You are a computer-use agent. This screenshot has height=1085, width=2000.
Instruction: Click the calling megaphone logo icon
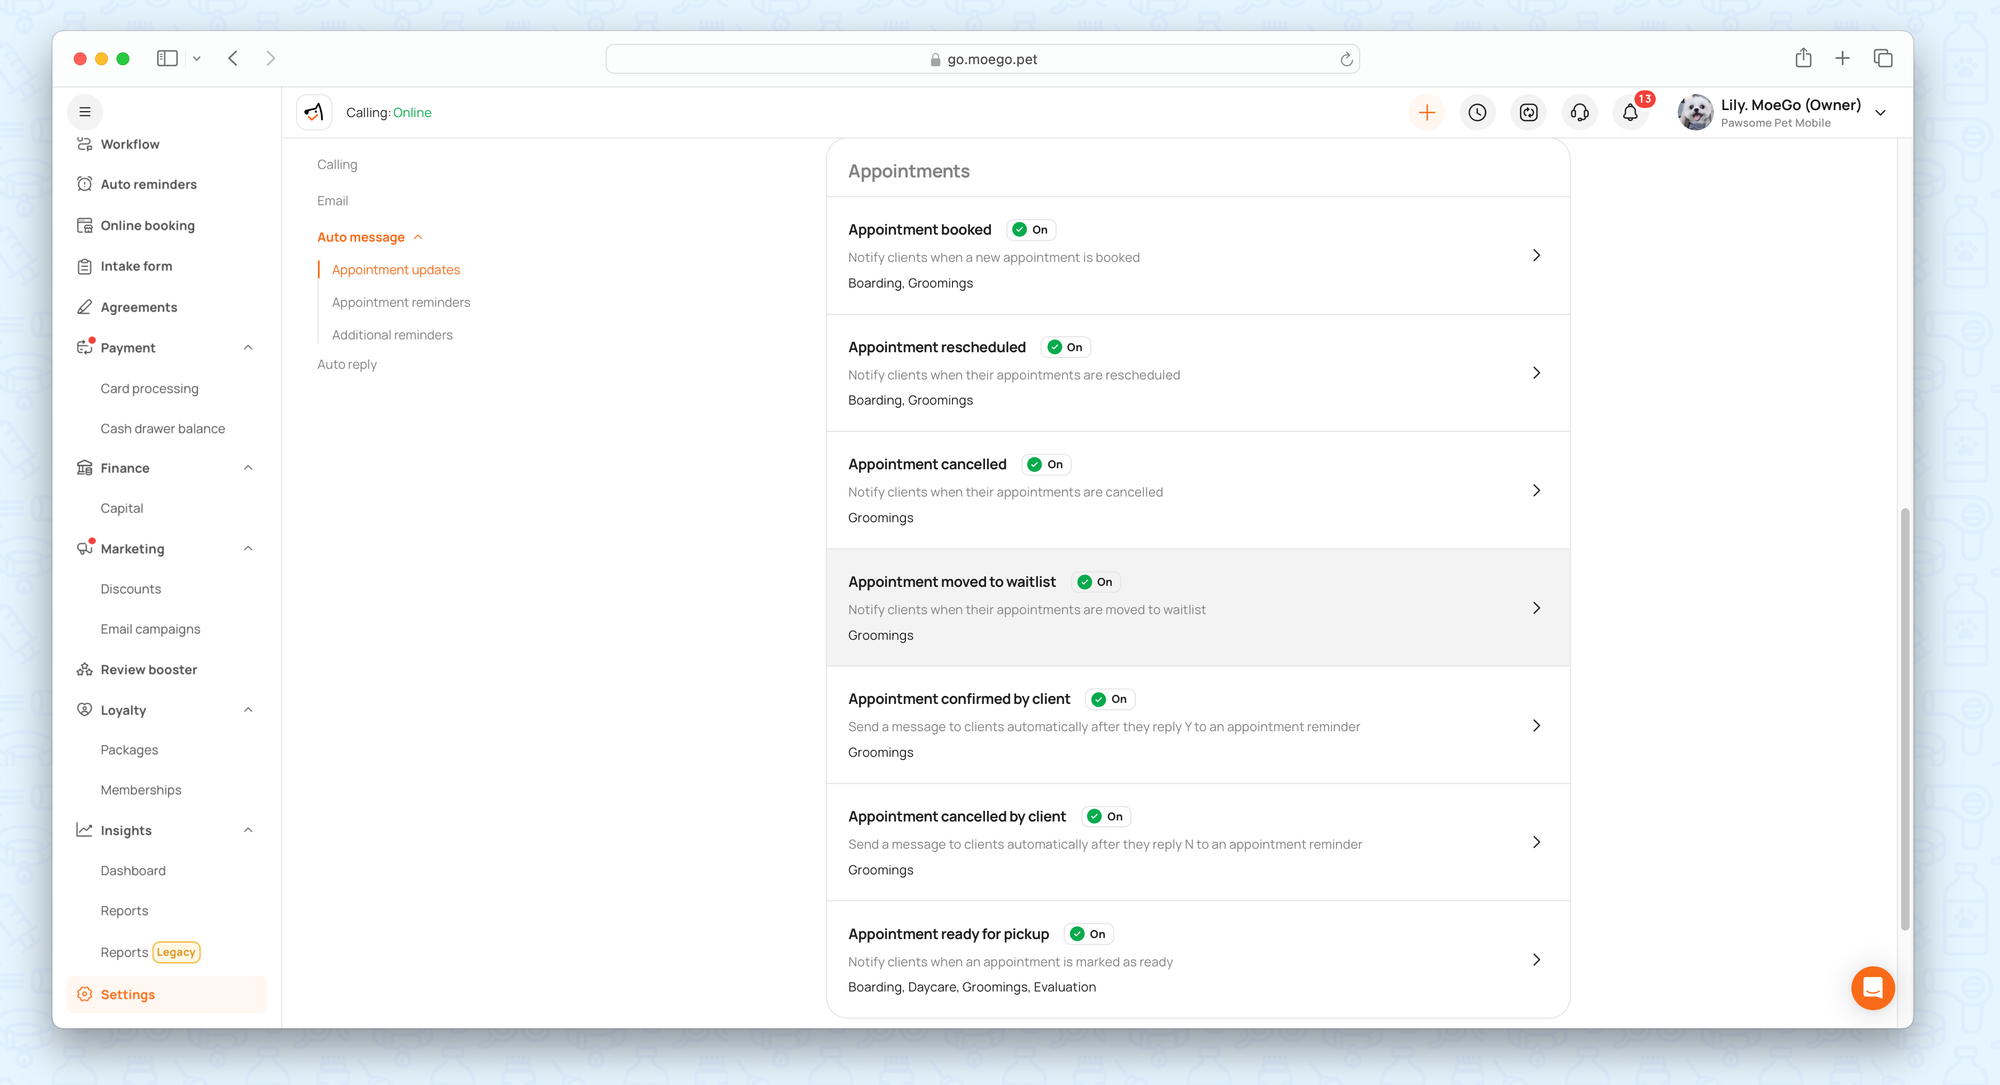[x=314, y=112]
